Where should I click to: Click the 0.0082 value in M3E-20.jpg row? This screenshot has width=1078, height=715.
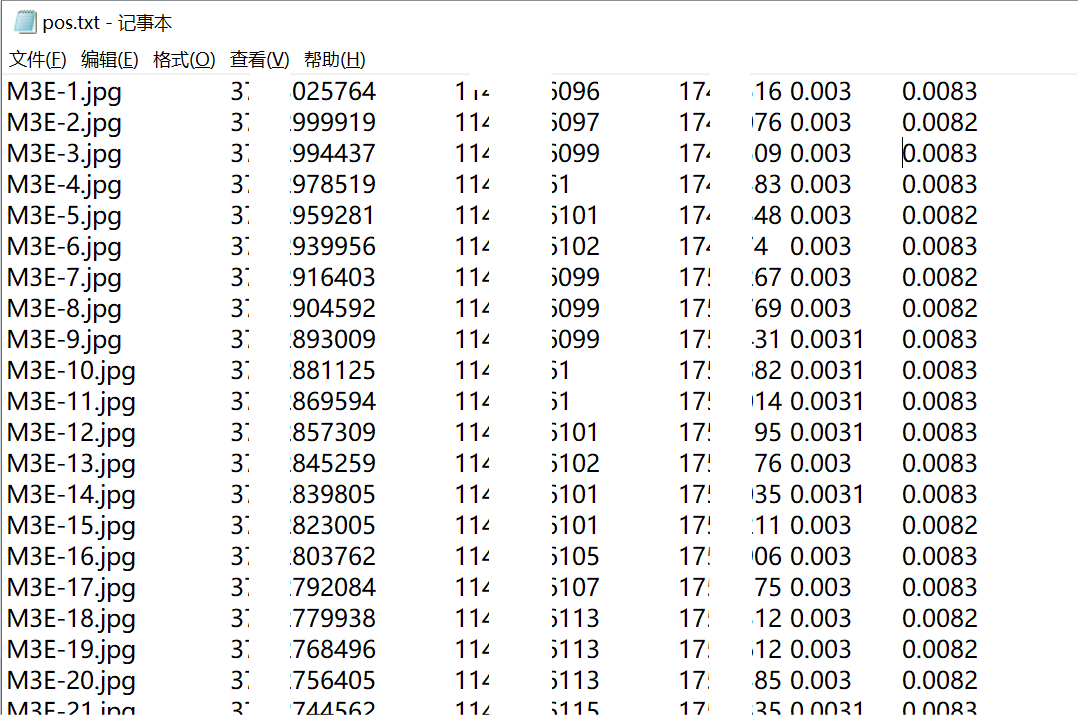click(940, 681)
